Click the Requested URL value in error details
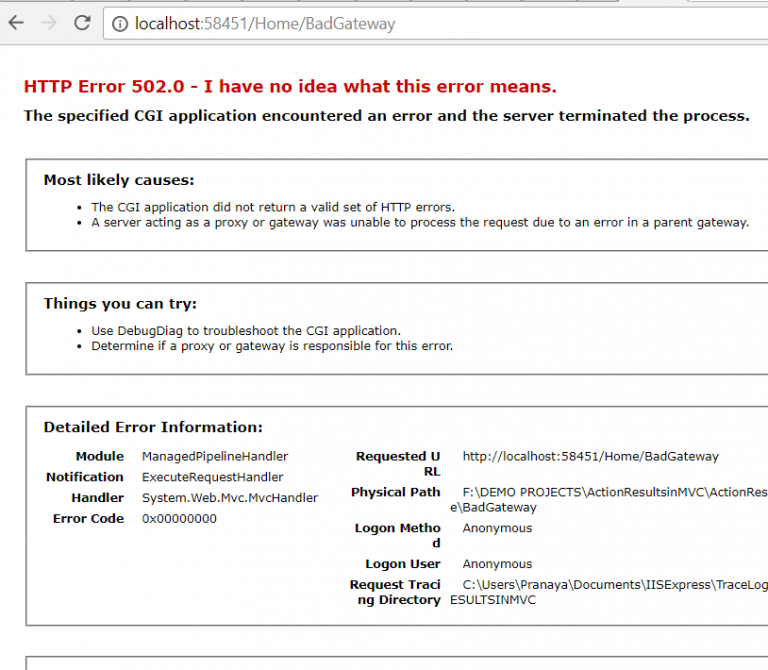This screenshot has width=768, height=670. (590, 456)
